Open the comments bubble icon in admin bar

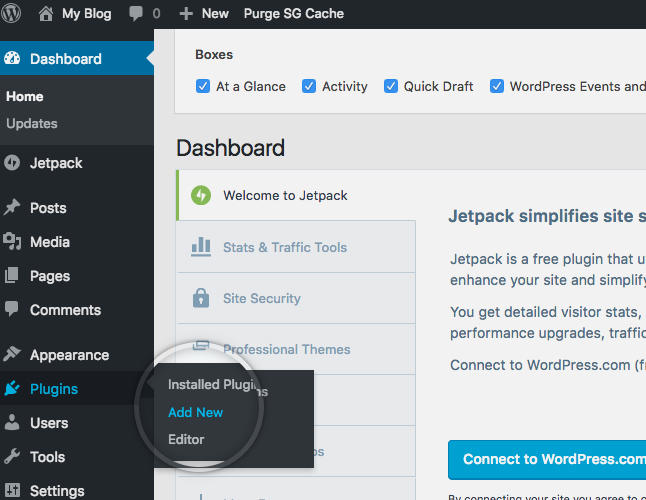(x=135, y=14)
